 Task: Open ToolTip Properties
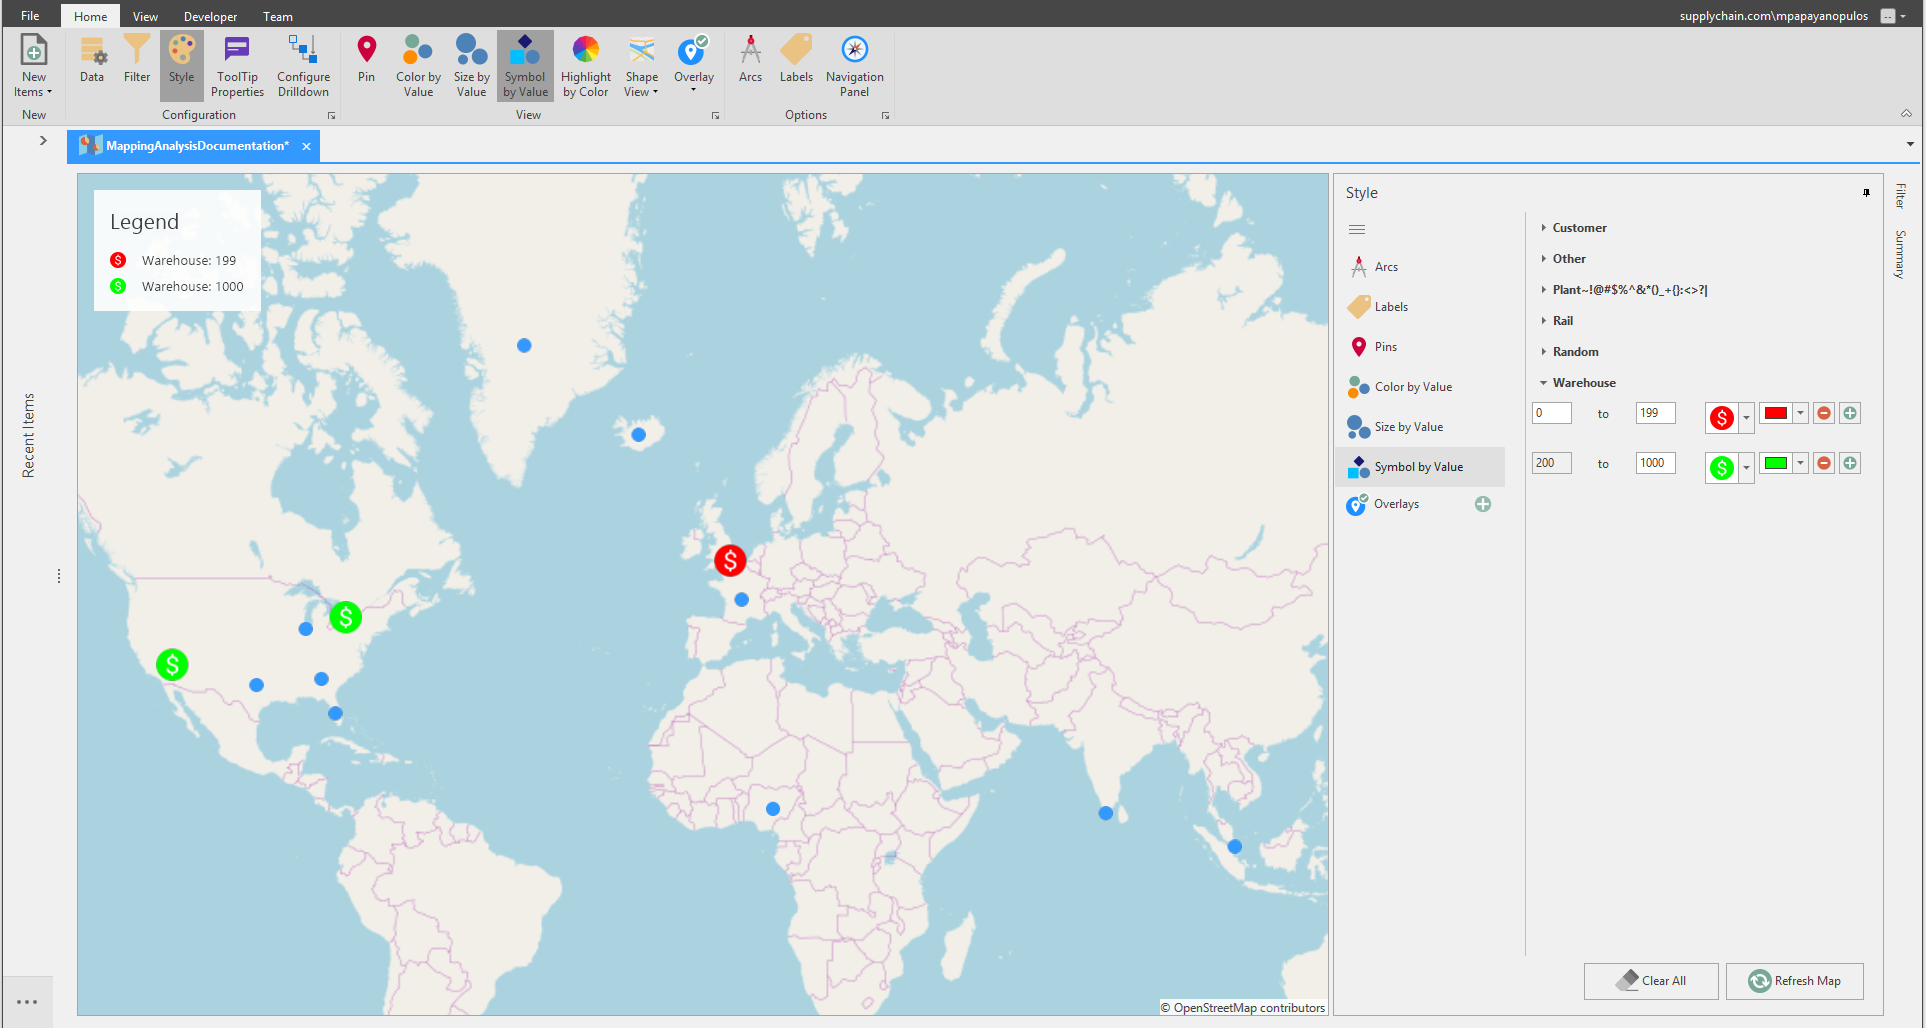[x=237, y=66]
